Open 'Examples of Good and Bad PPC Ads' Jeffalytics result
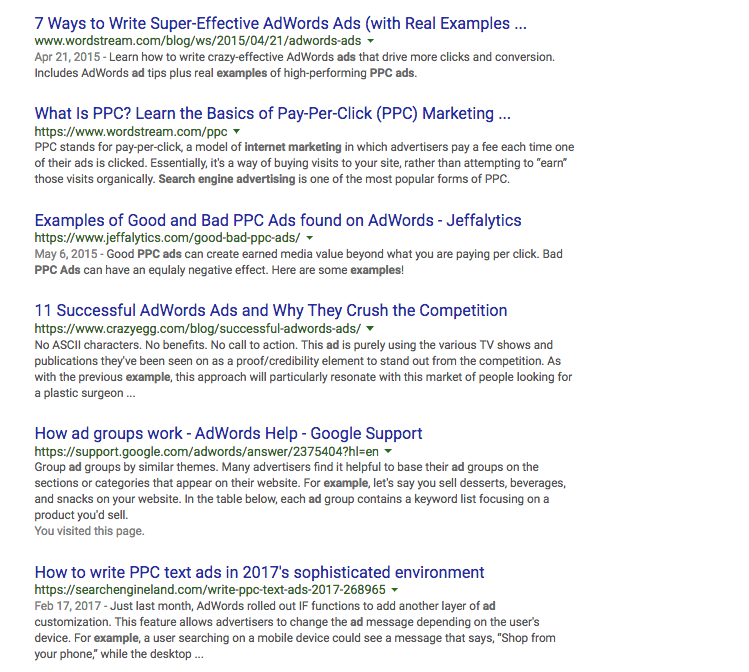This screenshot has height=672, width=749. tap(278, 220)
